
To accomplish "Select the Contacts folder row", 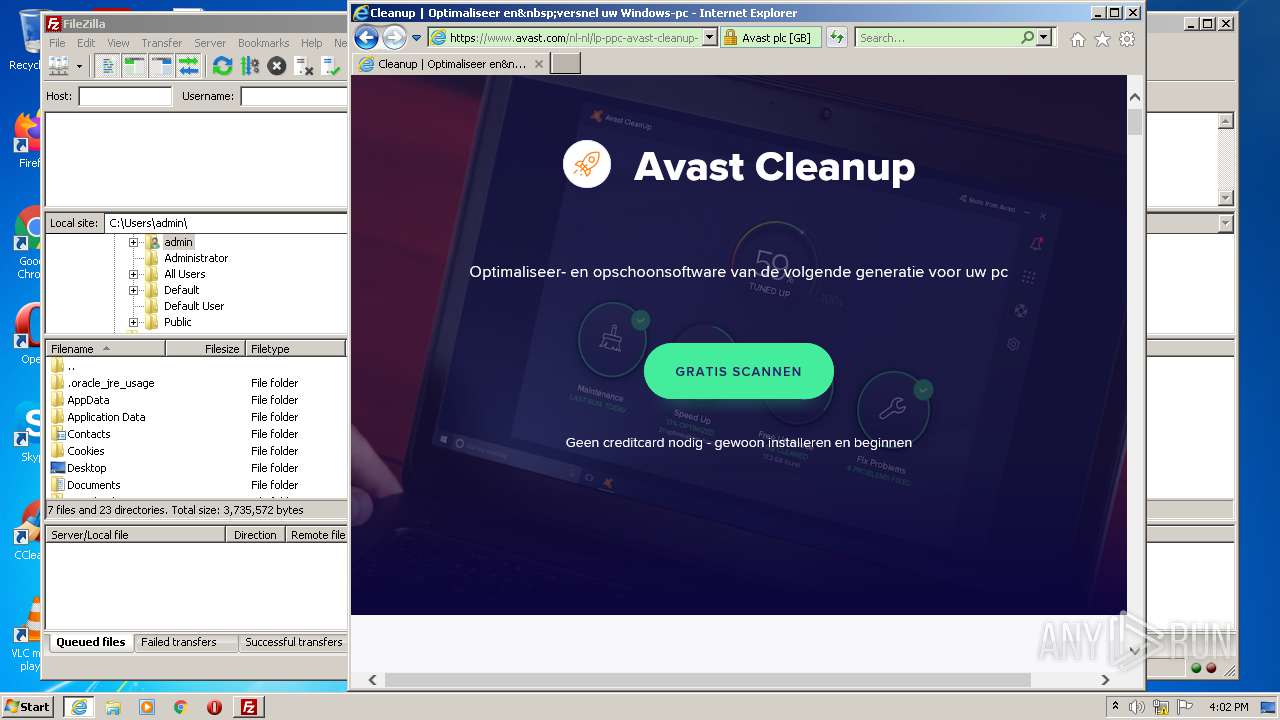I will [196, 434].
